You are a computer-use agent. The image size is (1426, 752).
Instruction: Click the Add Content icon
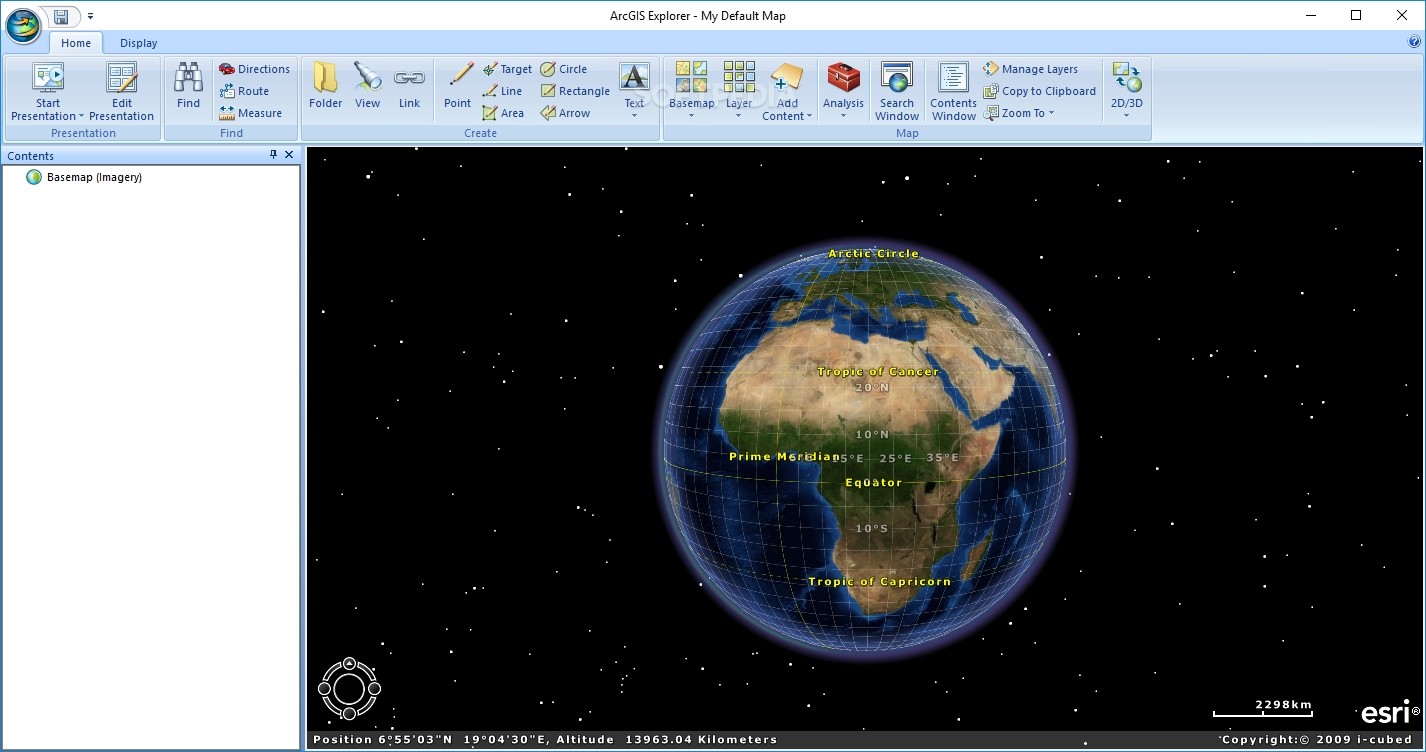pos(787,78)
